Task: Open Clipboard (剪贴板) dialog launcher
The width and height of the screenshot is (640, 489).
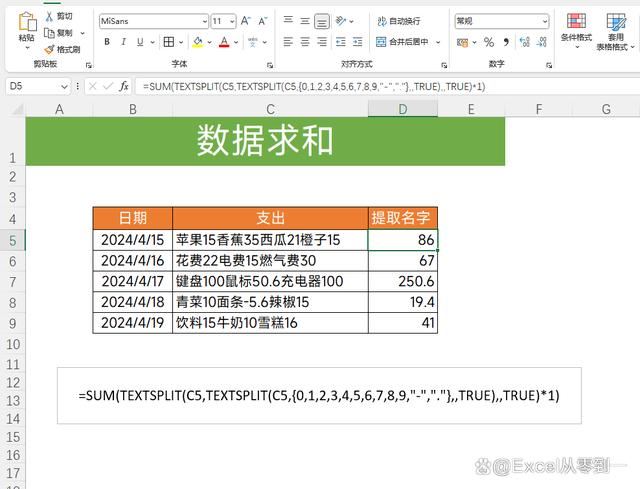Action: [89, 65]
